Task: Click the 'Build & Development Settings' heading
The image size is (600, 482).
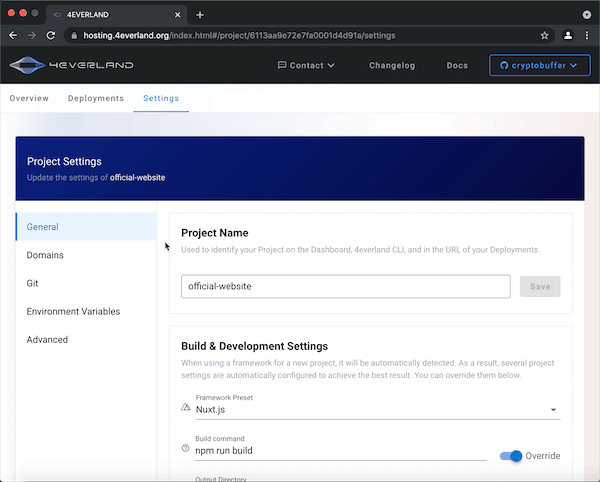Action: tap(254, 346)
